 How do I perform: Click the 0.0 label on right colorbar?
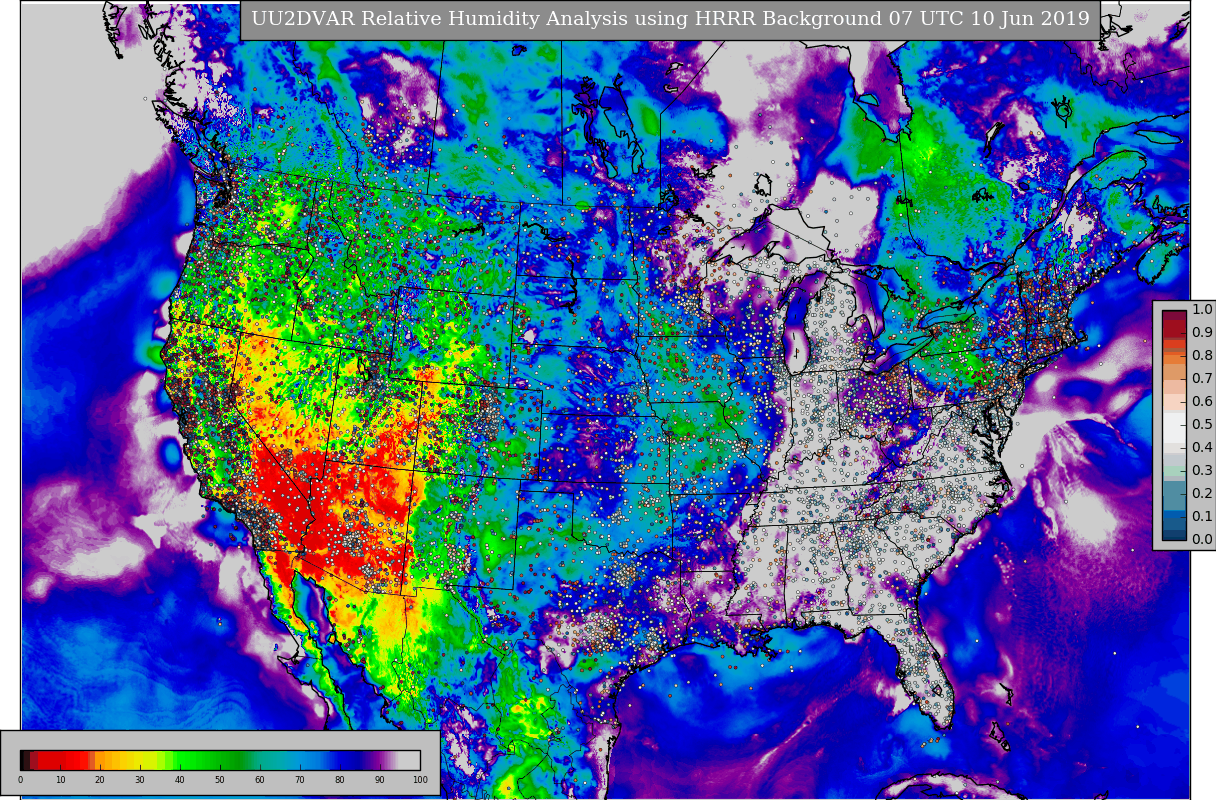1202,539
